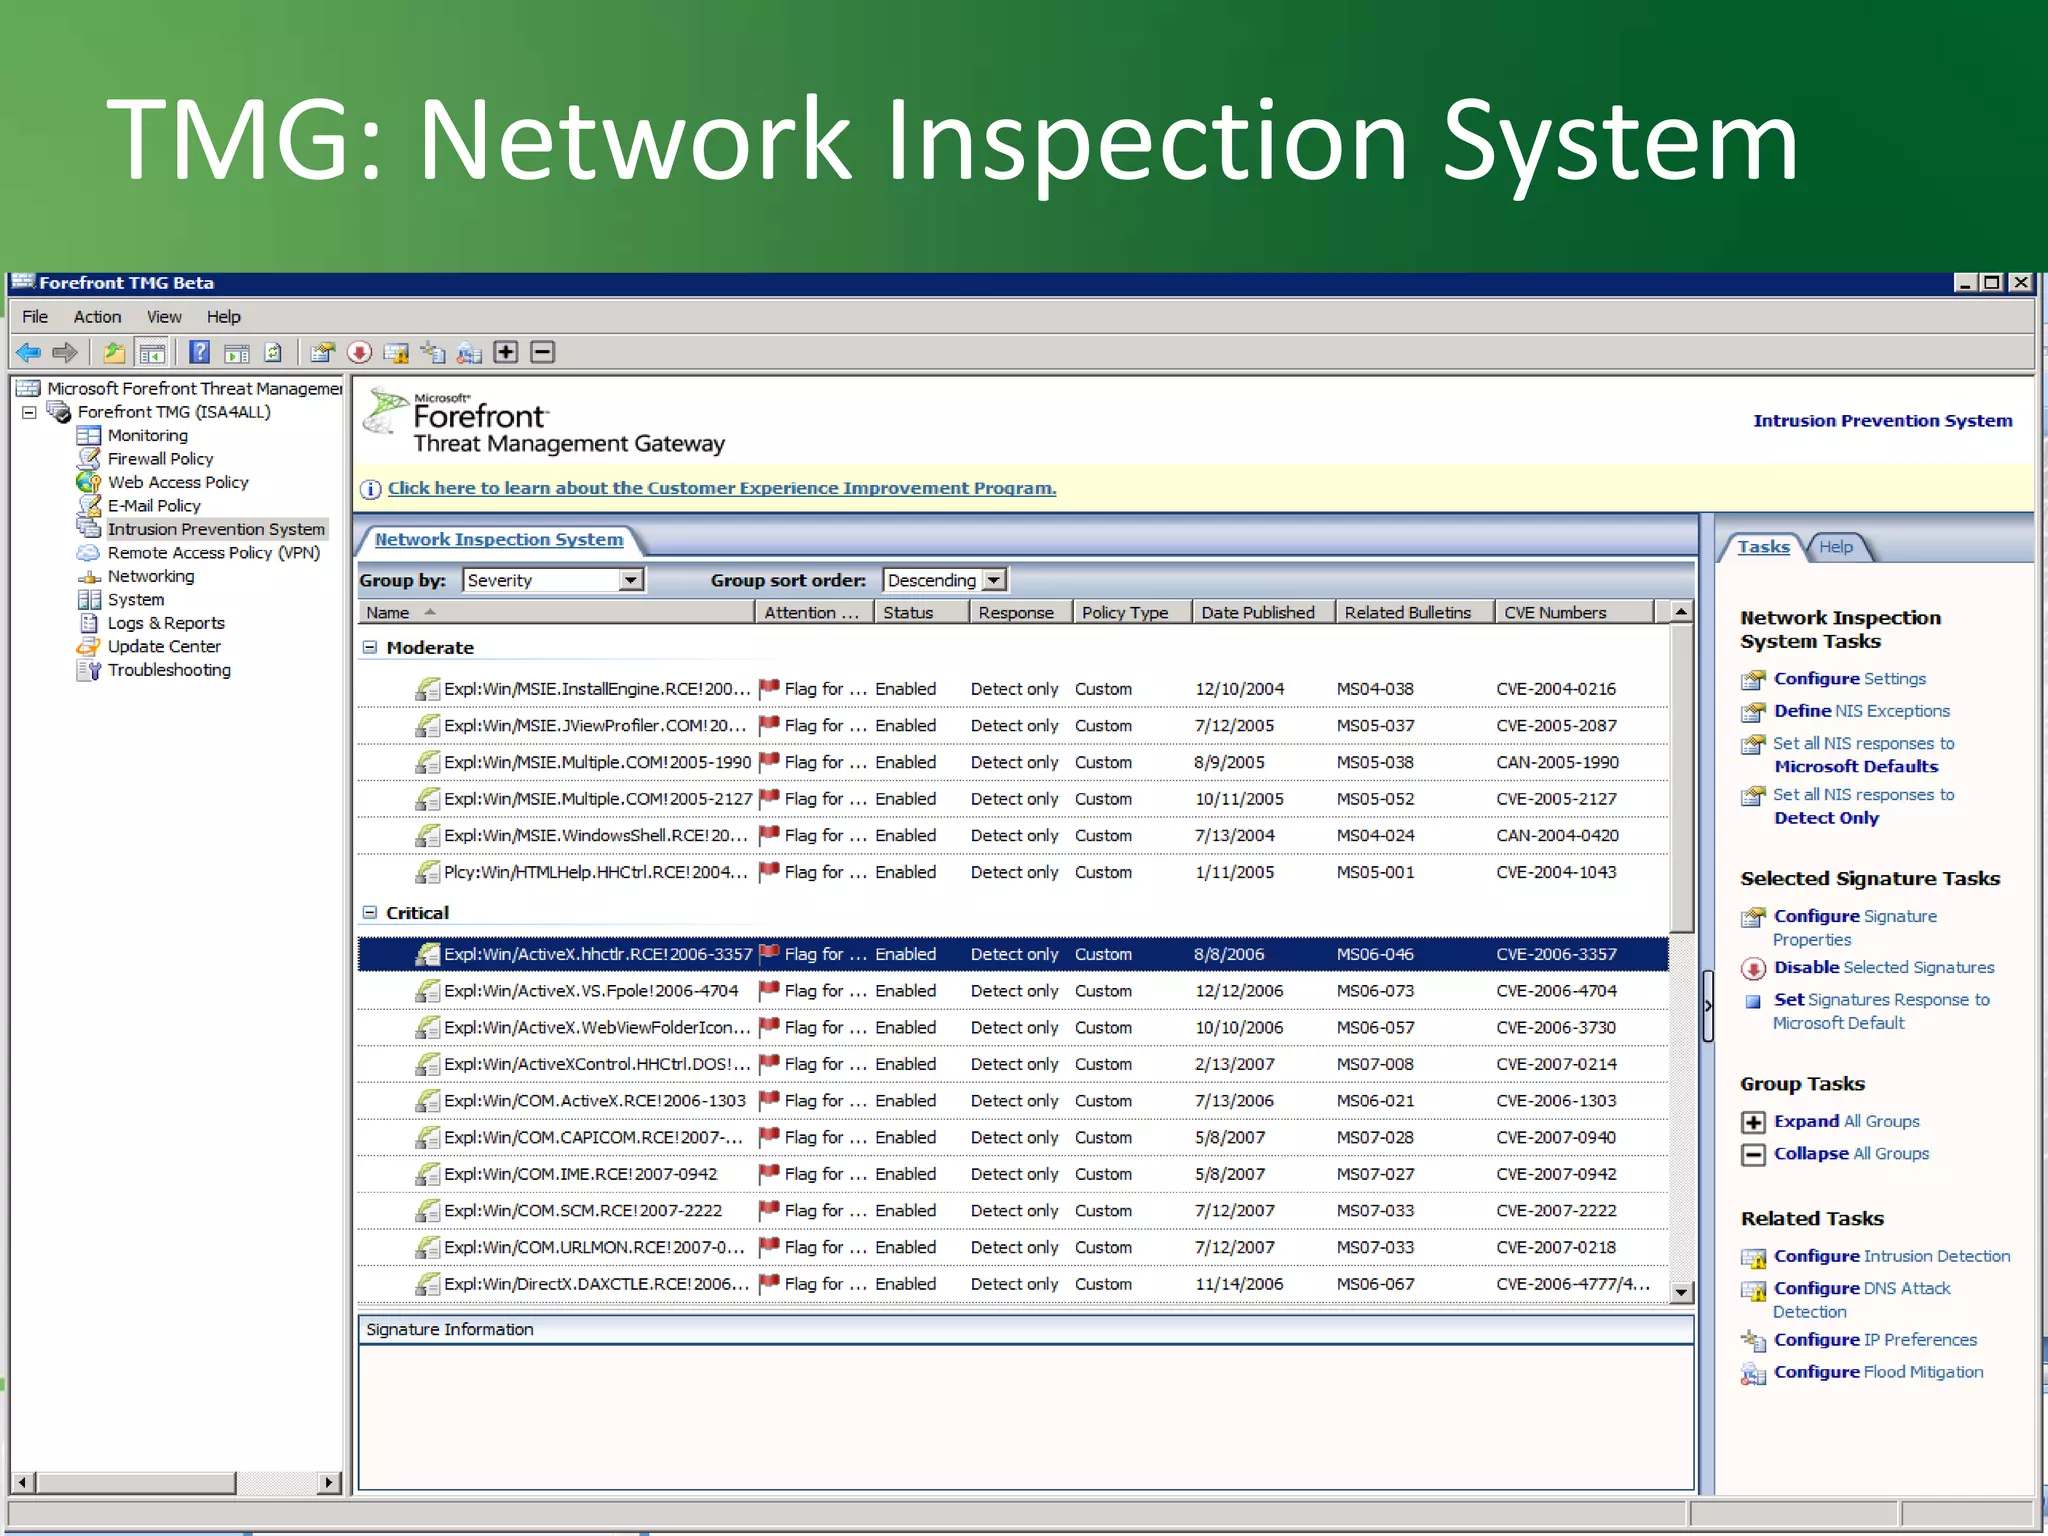This screenshot has height=1536, width=2048.
Task: Open the View menu
Action: coord(164,317)
